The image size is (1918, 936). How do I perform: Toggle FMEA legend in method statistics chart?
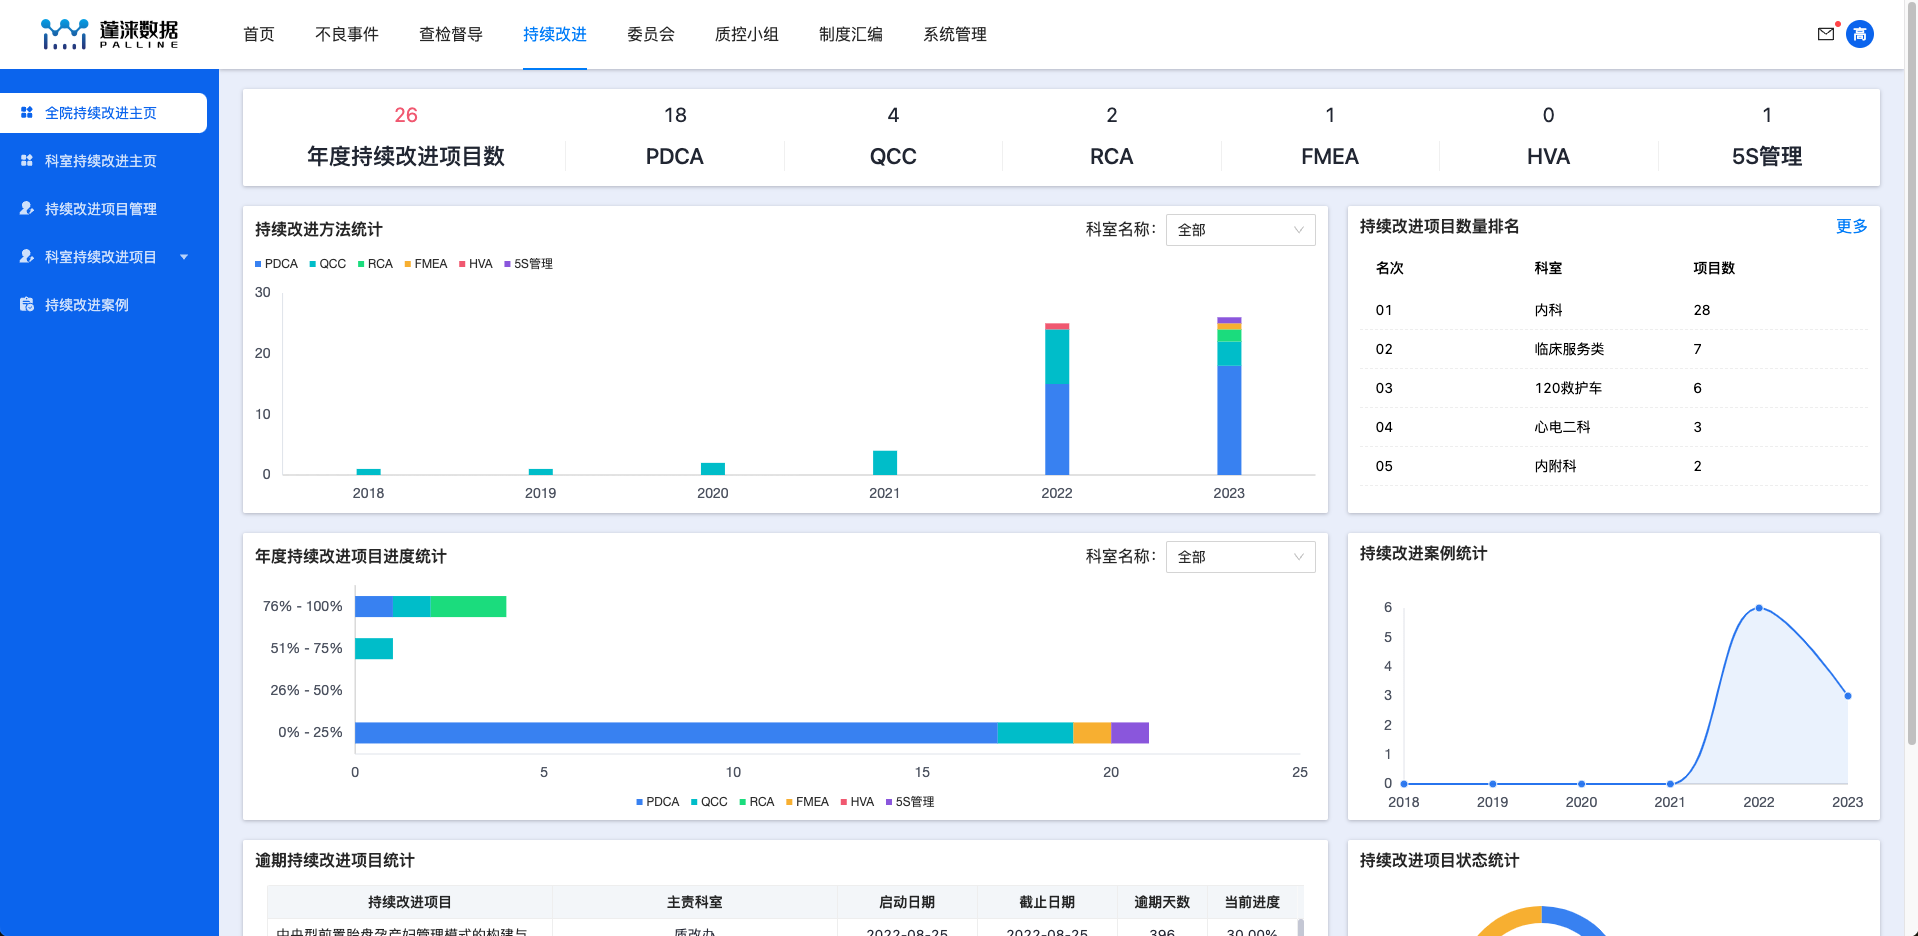click(426, 264)
